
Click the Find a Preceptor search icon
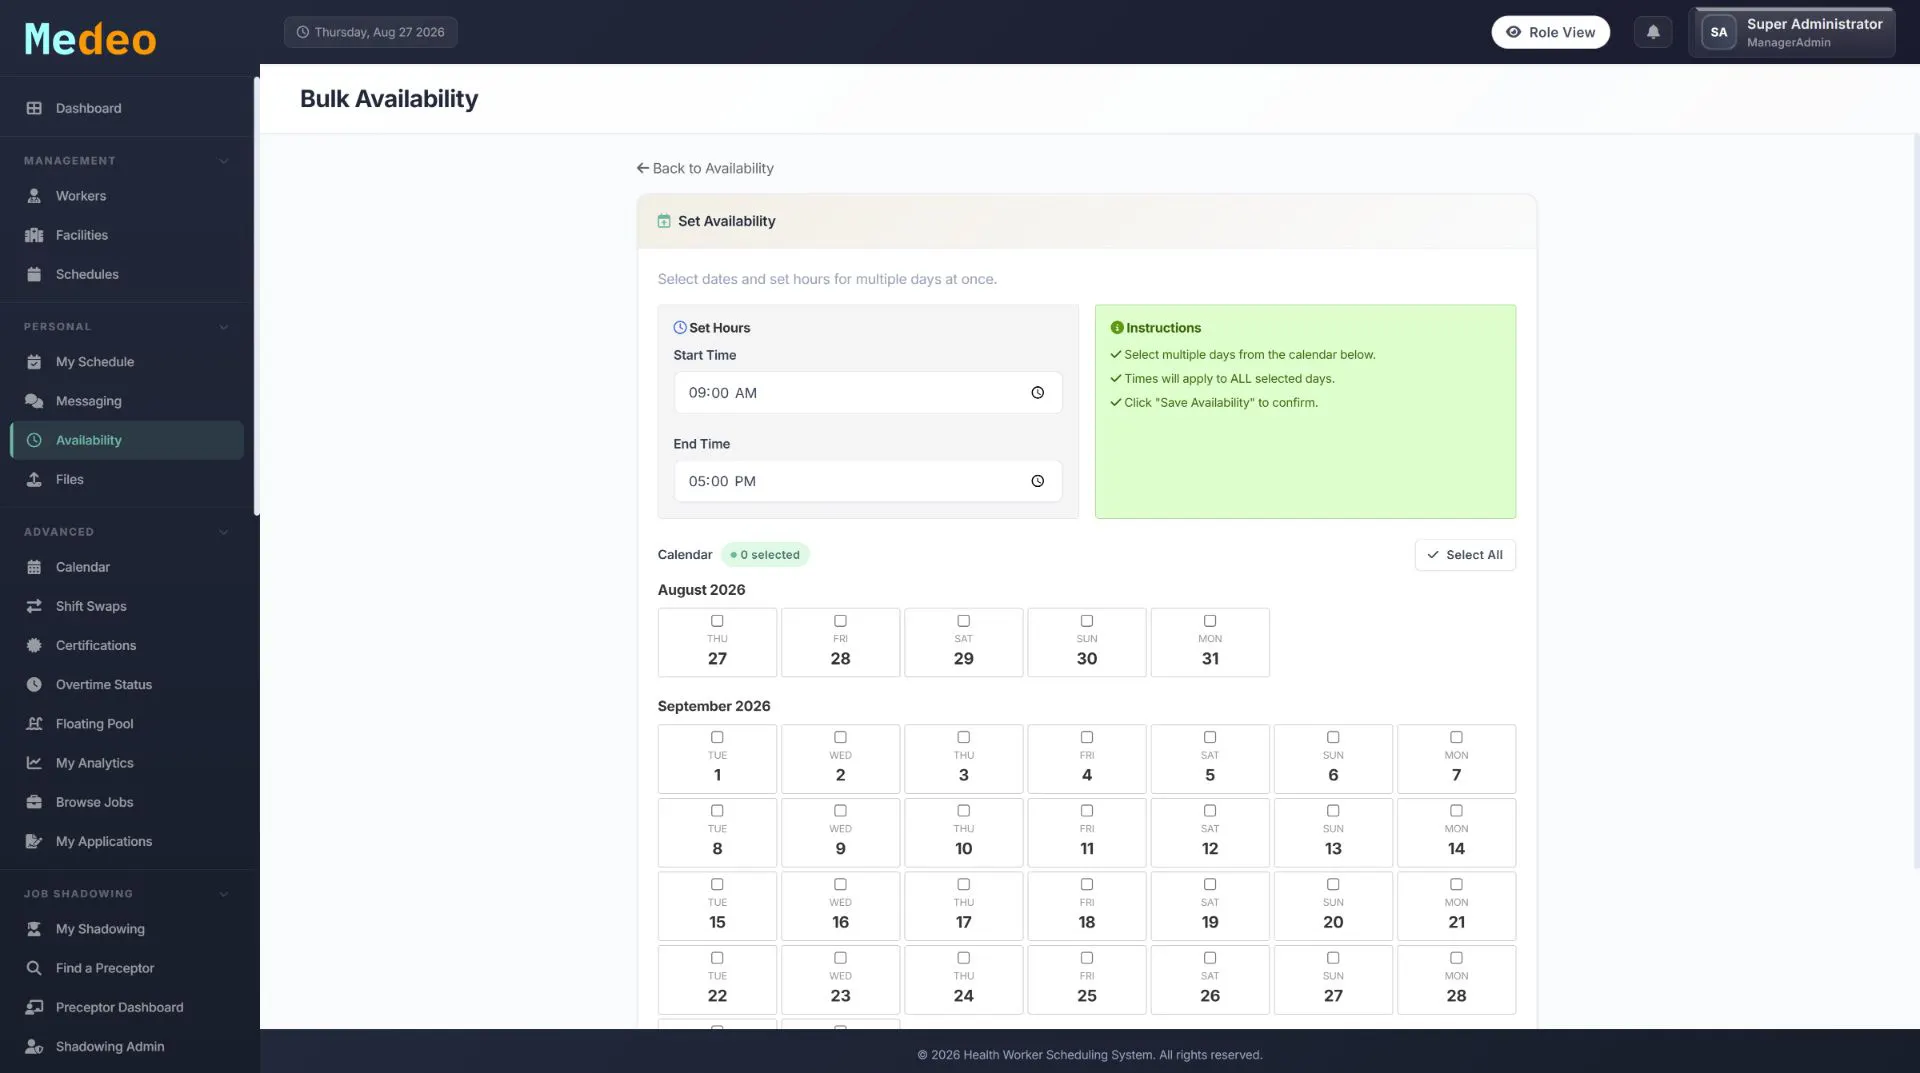click(x=34, y=968)
